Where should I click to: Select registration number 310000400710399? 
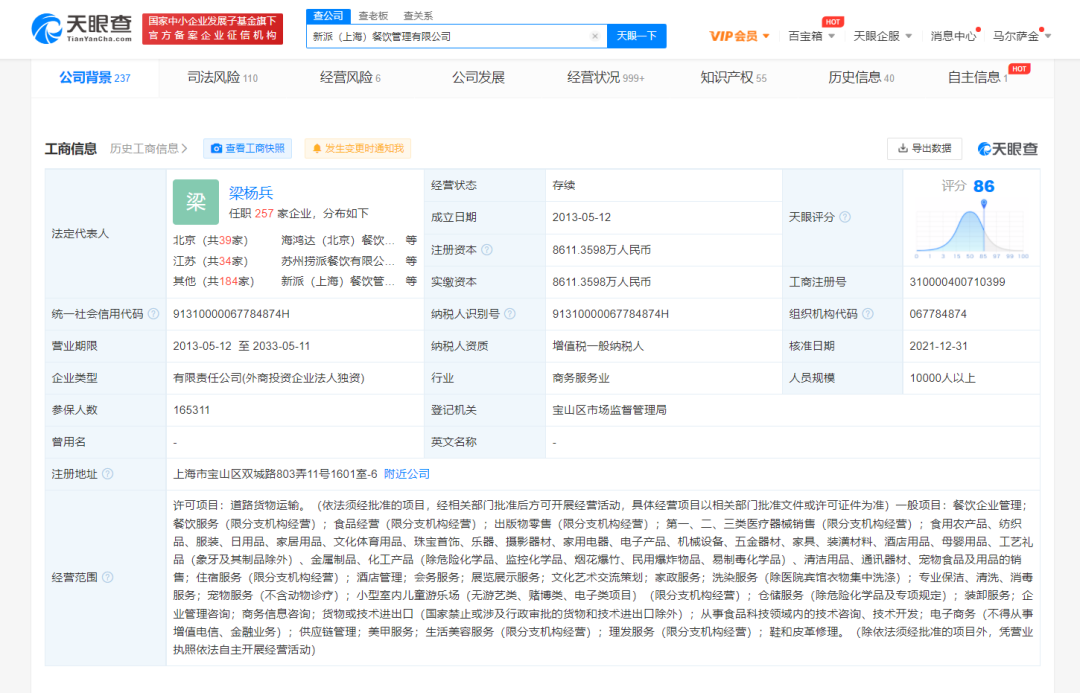point(957,282)
